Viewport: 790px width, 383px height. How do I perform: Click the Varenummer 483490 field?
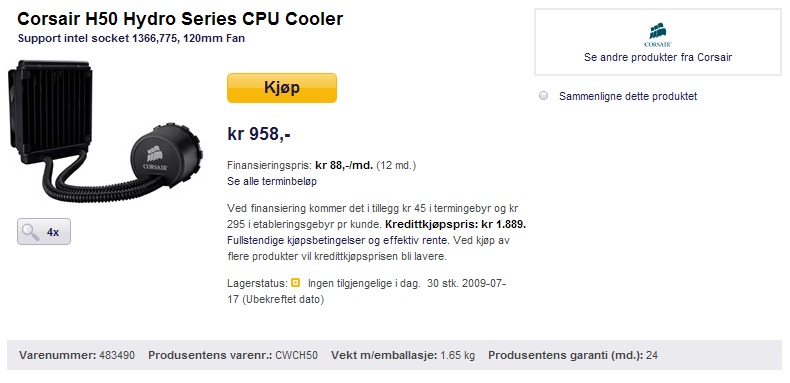tap(77, 355)
